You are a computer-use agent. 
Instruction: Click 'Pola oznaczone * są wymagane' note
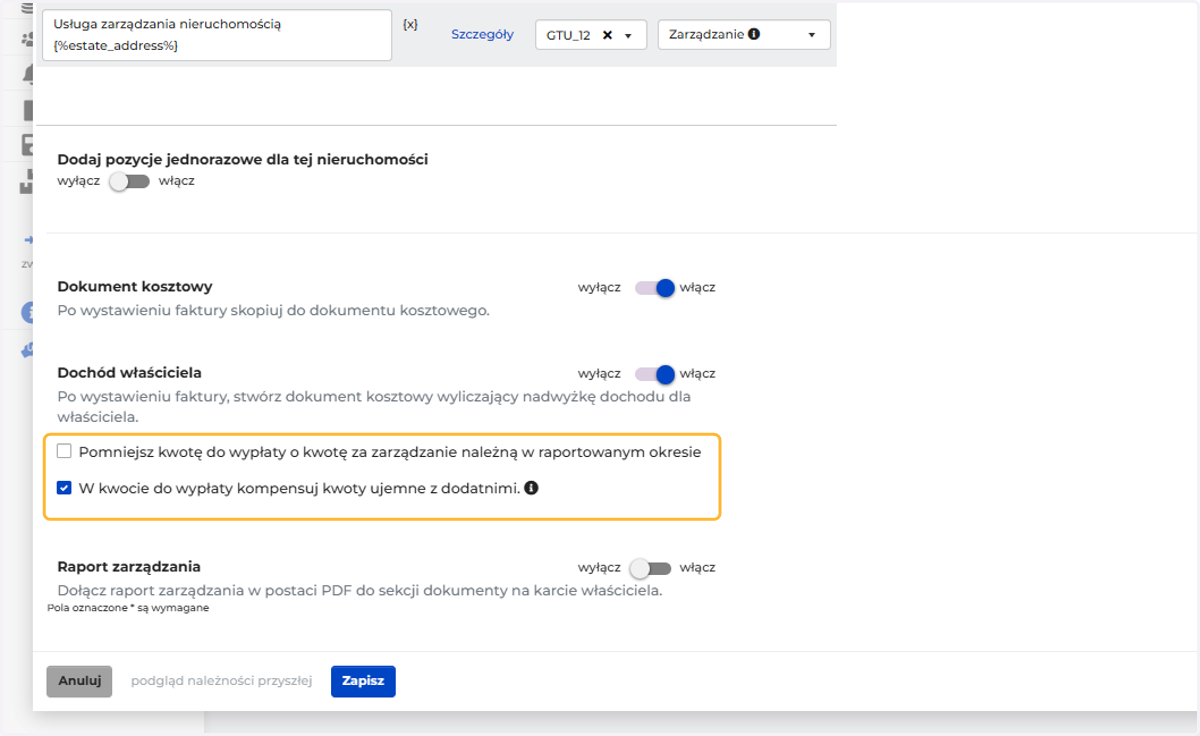pos(128,607)
